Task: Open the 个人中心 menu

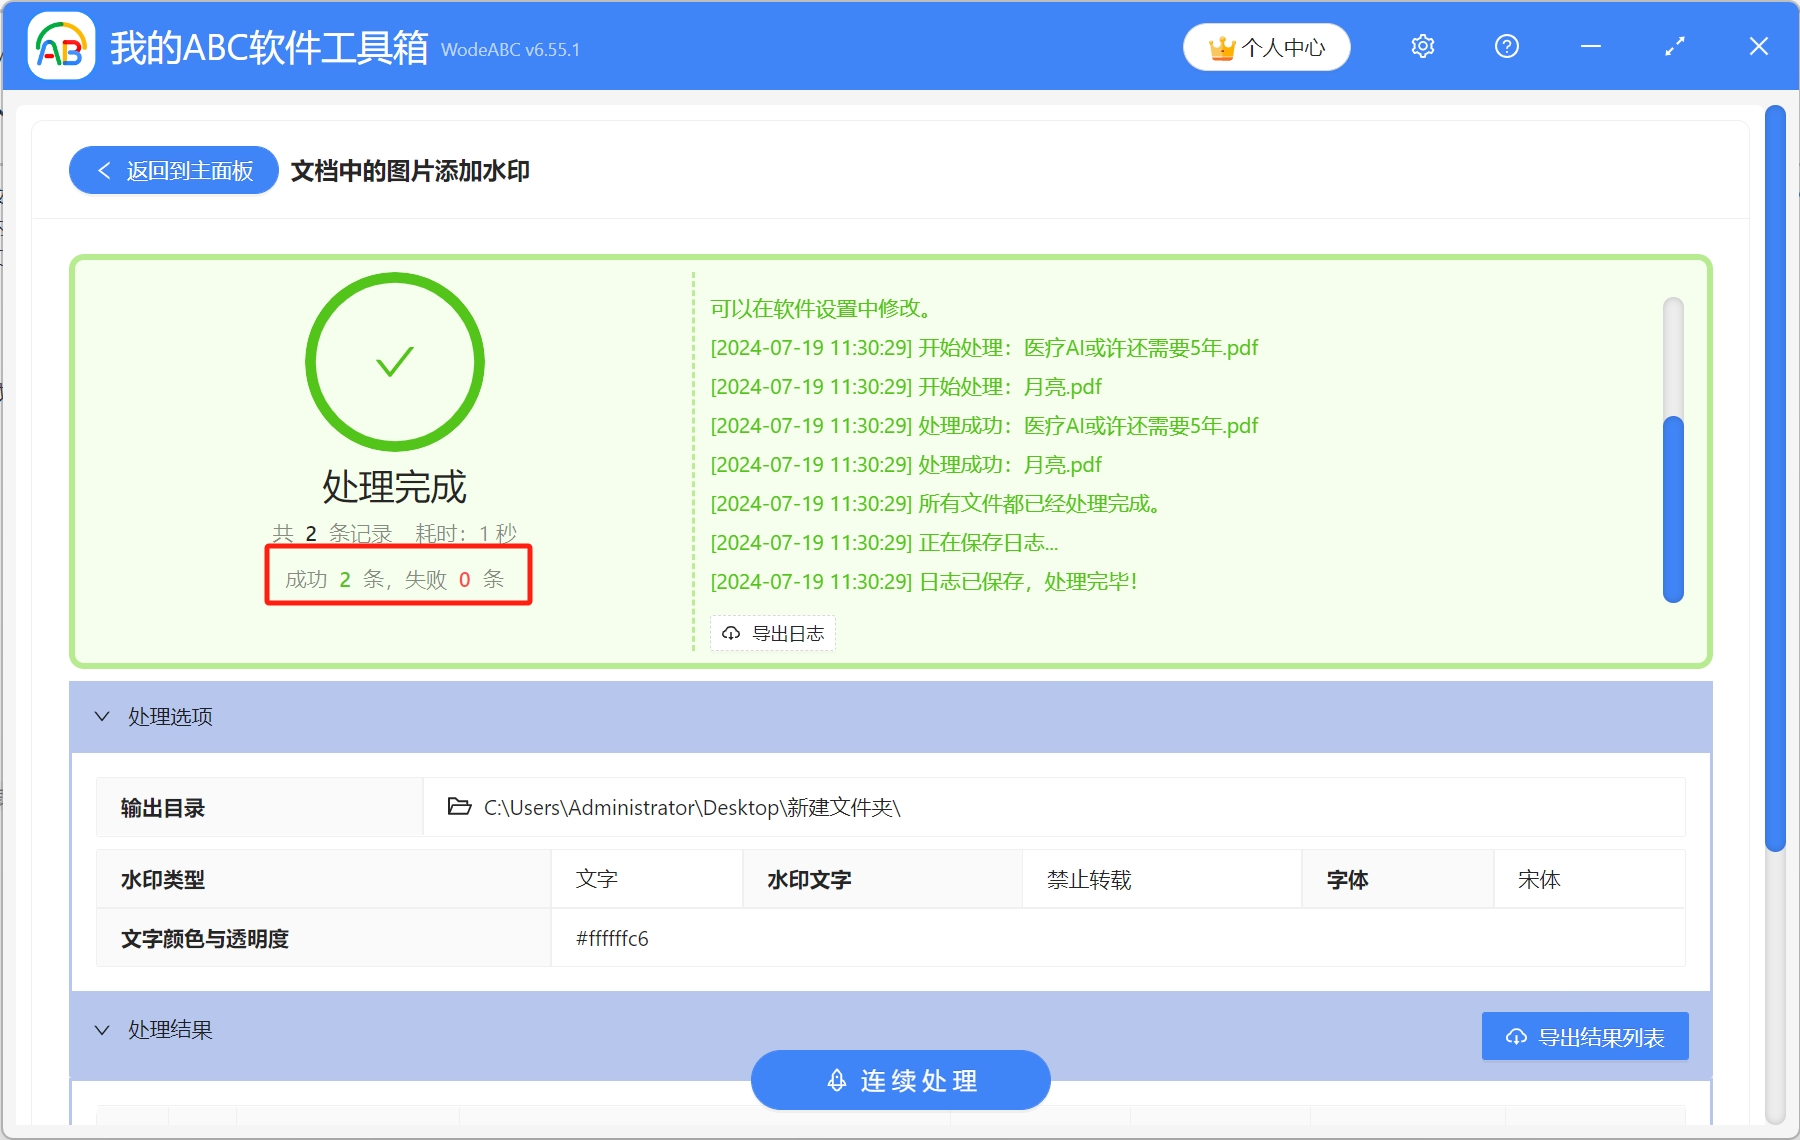Action: (x=1266, y=46)
